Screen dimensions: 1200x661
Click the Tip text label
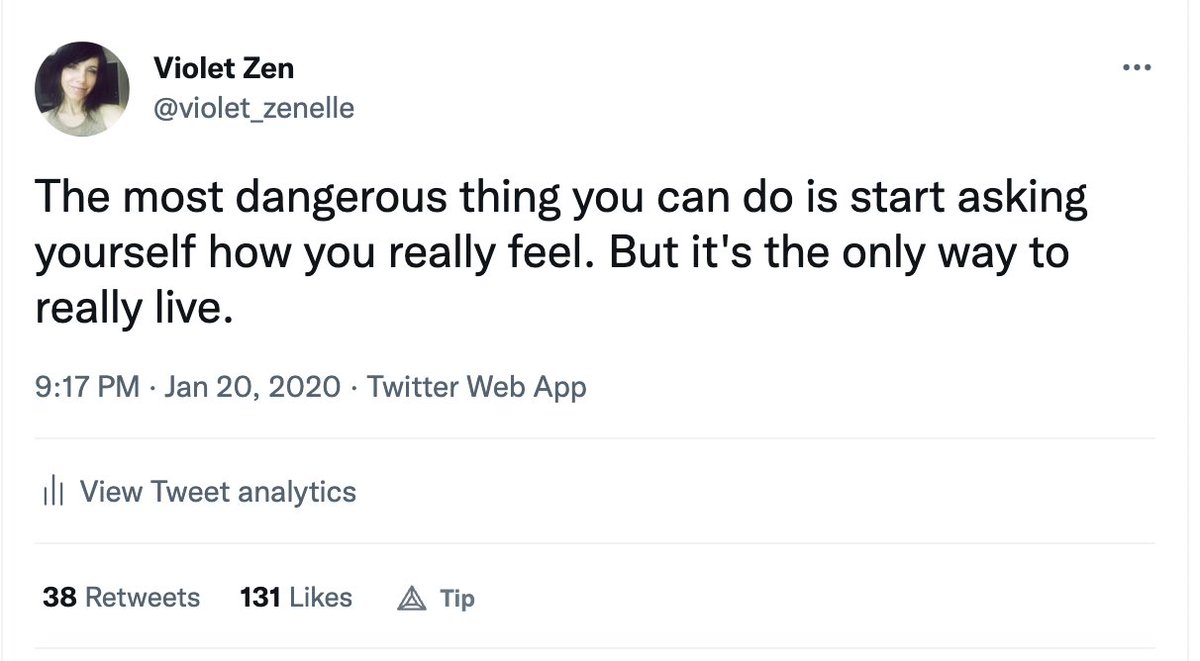click(457, 599)
